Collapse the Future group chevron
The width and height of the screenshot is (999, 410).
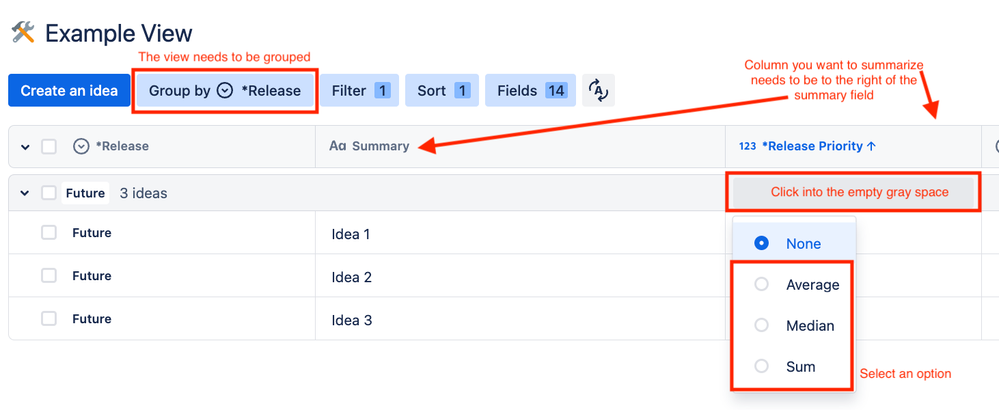(25, 193)
